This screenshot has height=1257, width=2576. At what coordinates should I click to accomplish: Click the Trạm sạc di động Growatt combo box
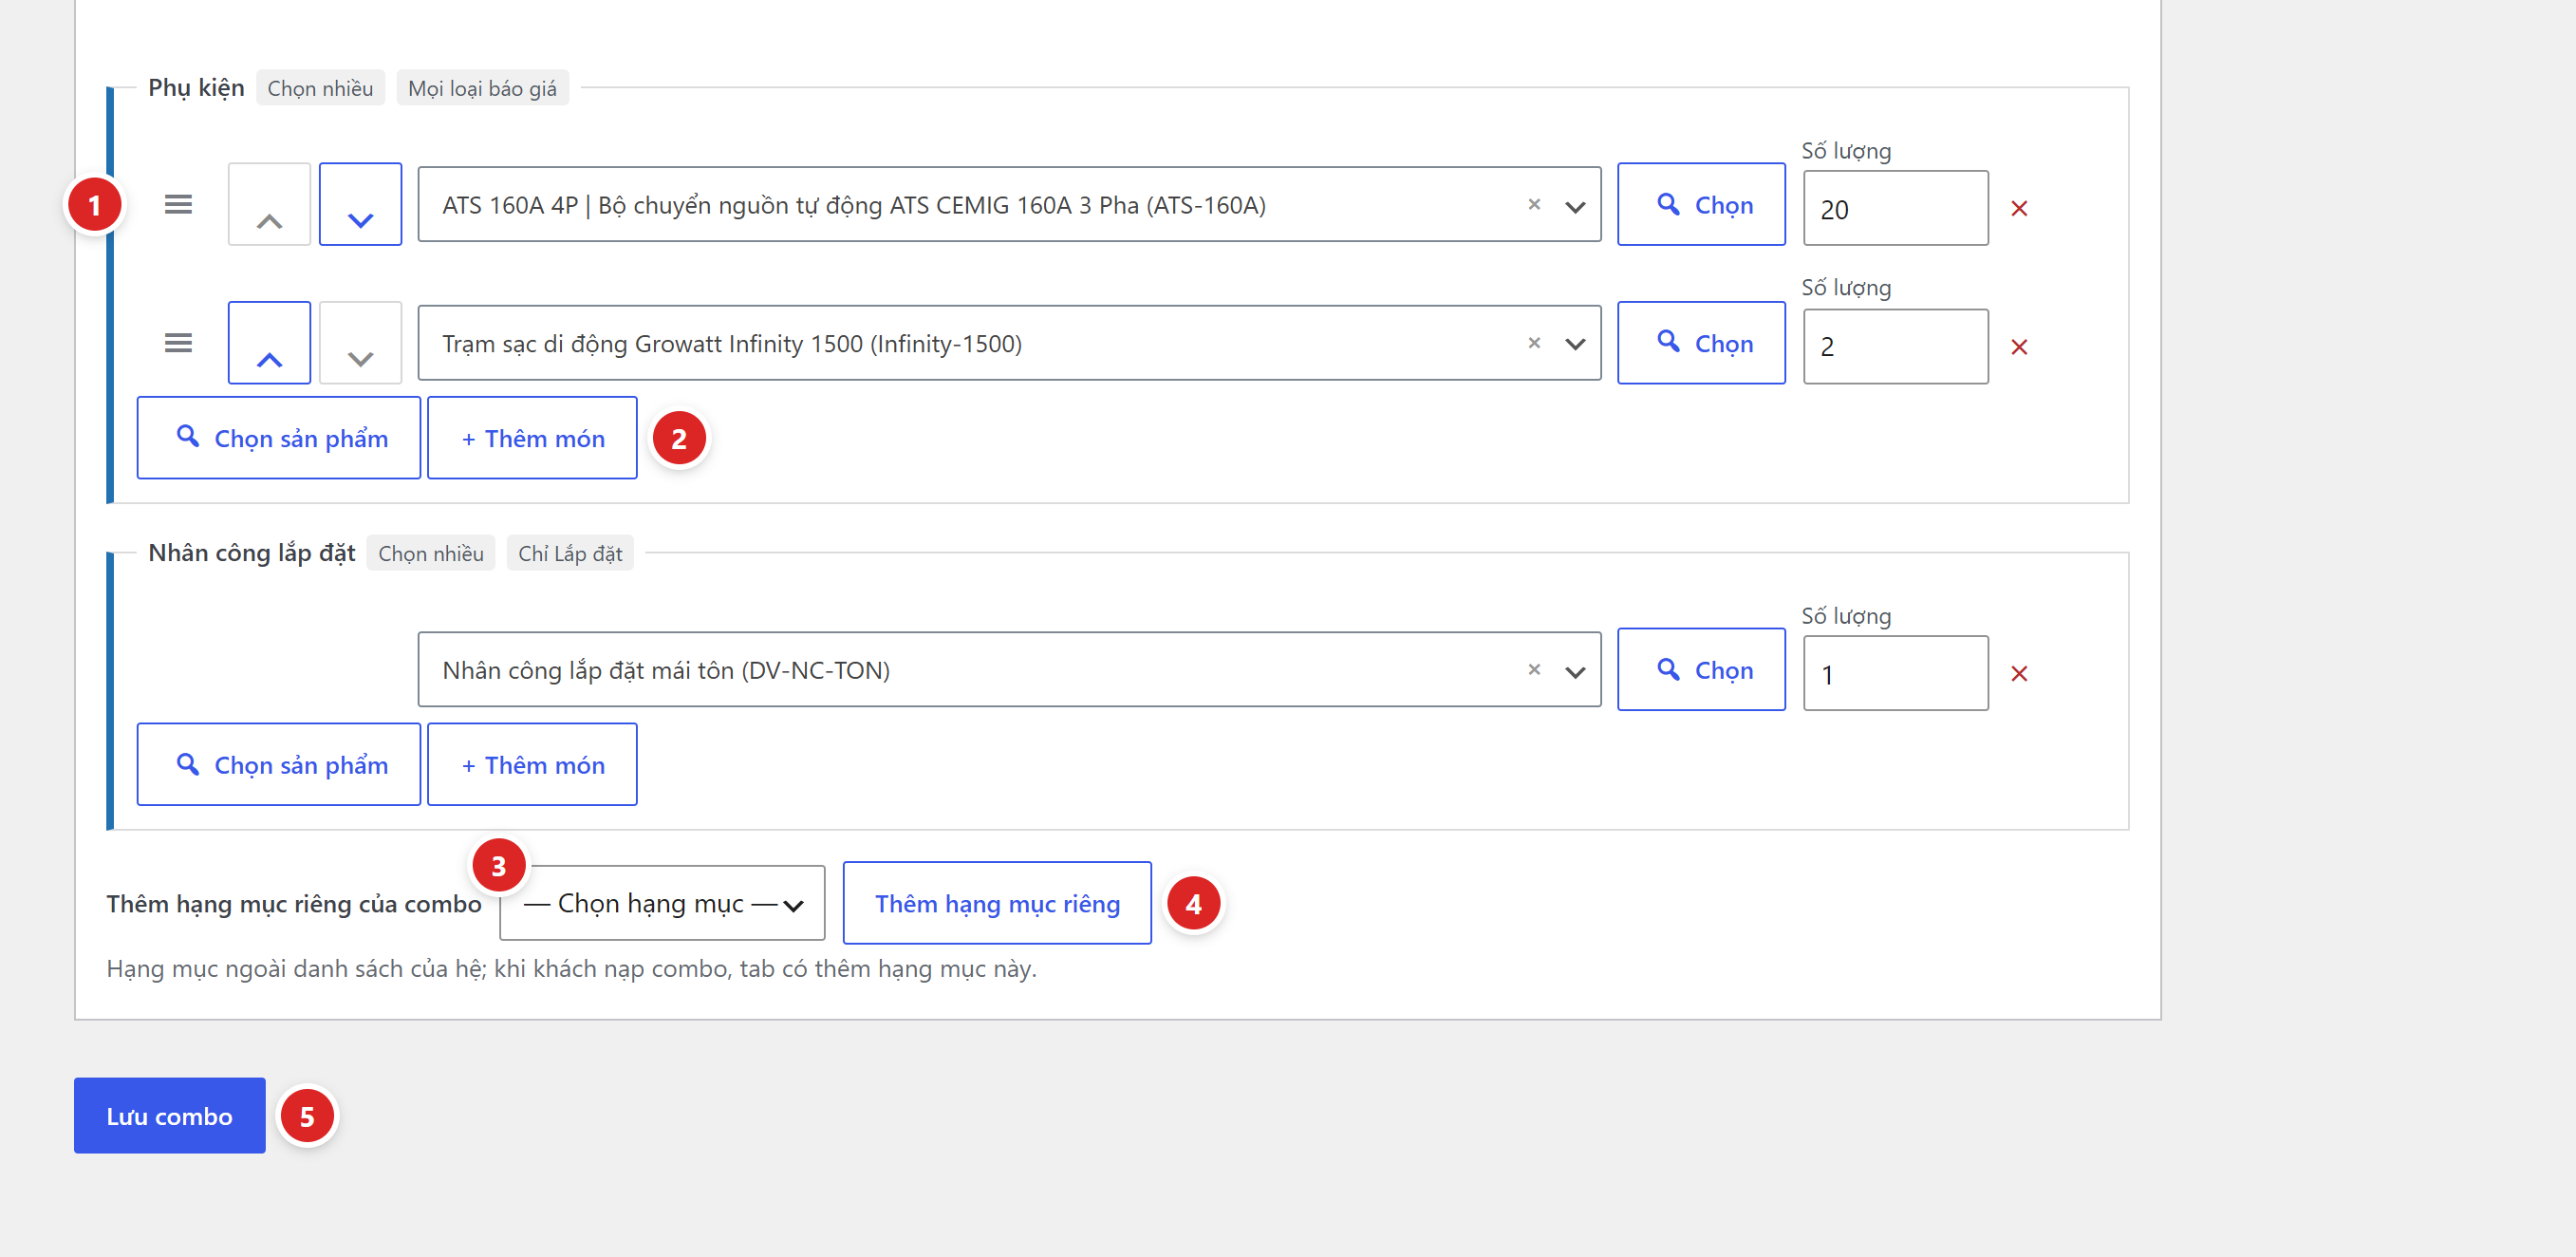(x=1009, y=343)
